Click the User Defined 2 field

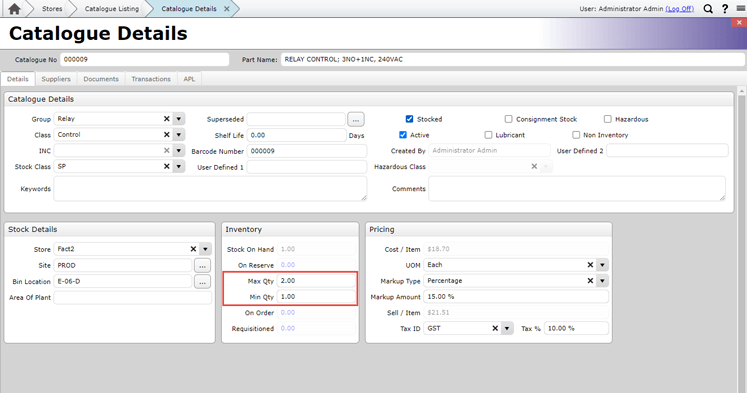667,151
